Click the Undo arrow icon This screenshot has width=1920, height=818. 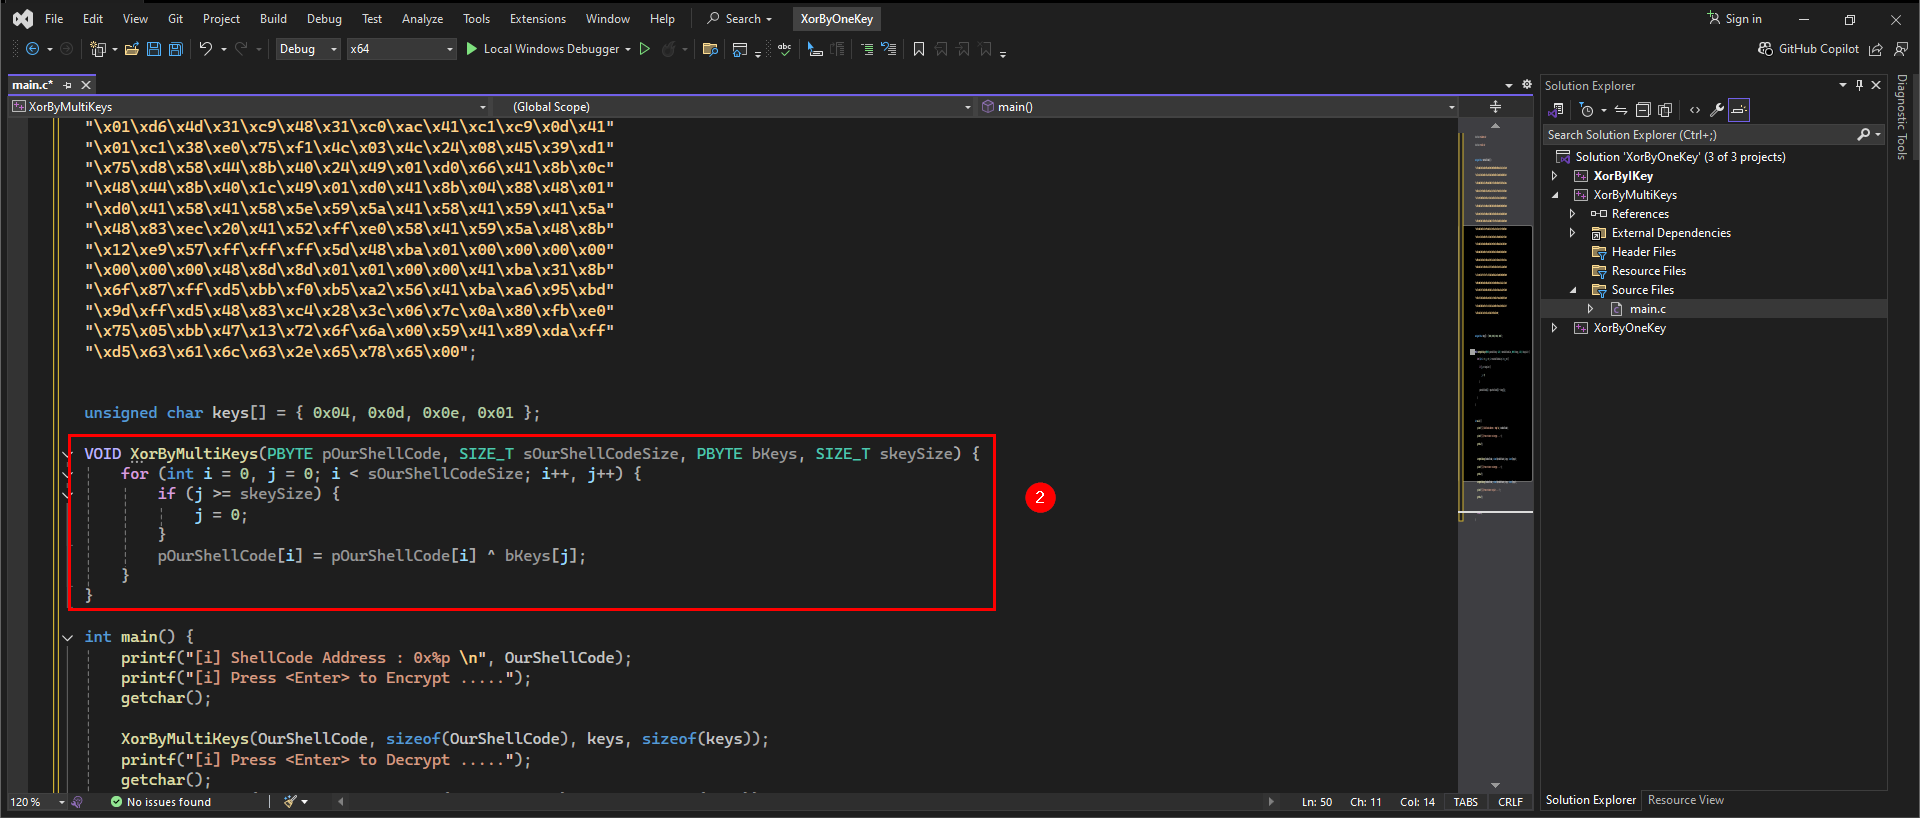(205, 49)
